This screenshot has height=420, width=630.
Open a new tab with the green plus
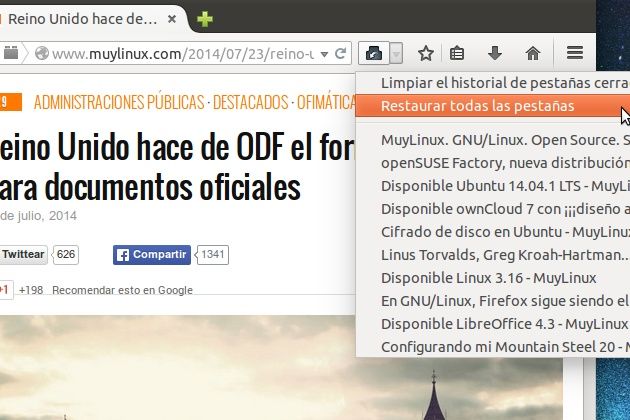click(x=205, y=19)
